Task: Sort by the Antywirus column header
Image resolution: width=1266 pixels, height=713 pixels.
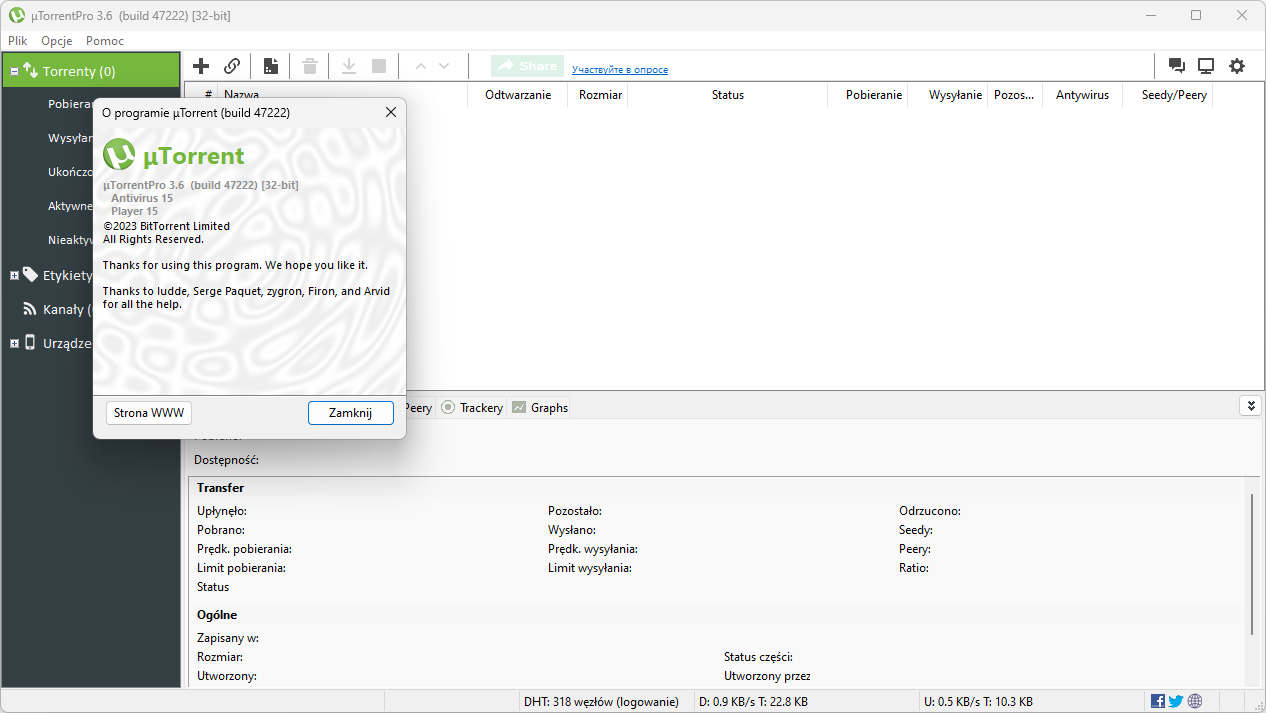Action: tap(1082, 95)
